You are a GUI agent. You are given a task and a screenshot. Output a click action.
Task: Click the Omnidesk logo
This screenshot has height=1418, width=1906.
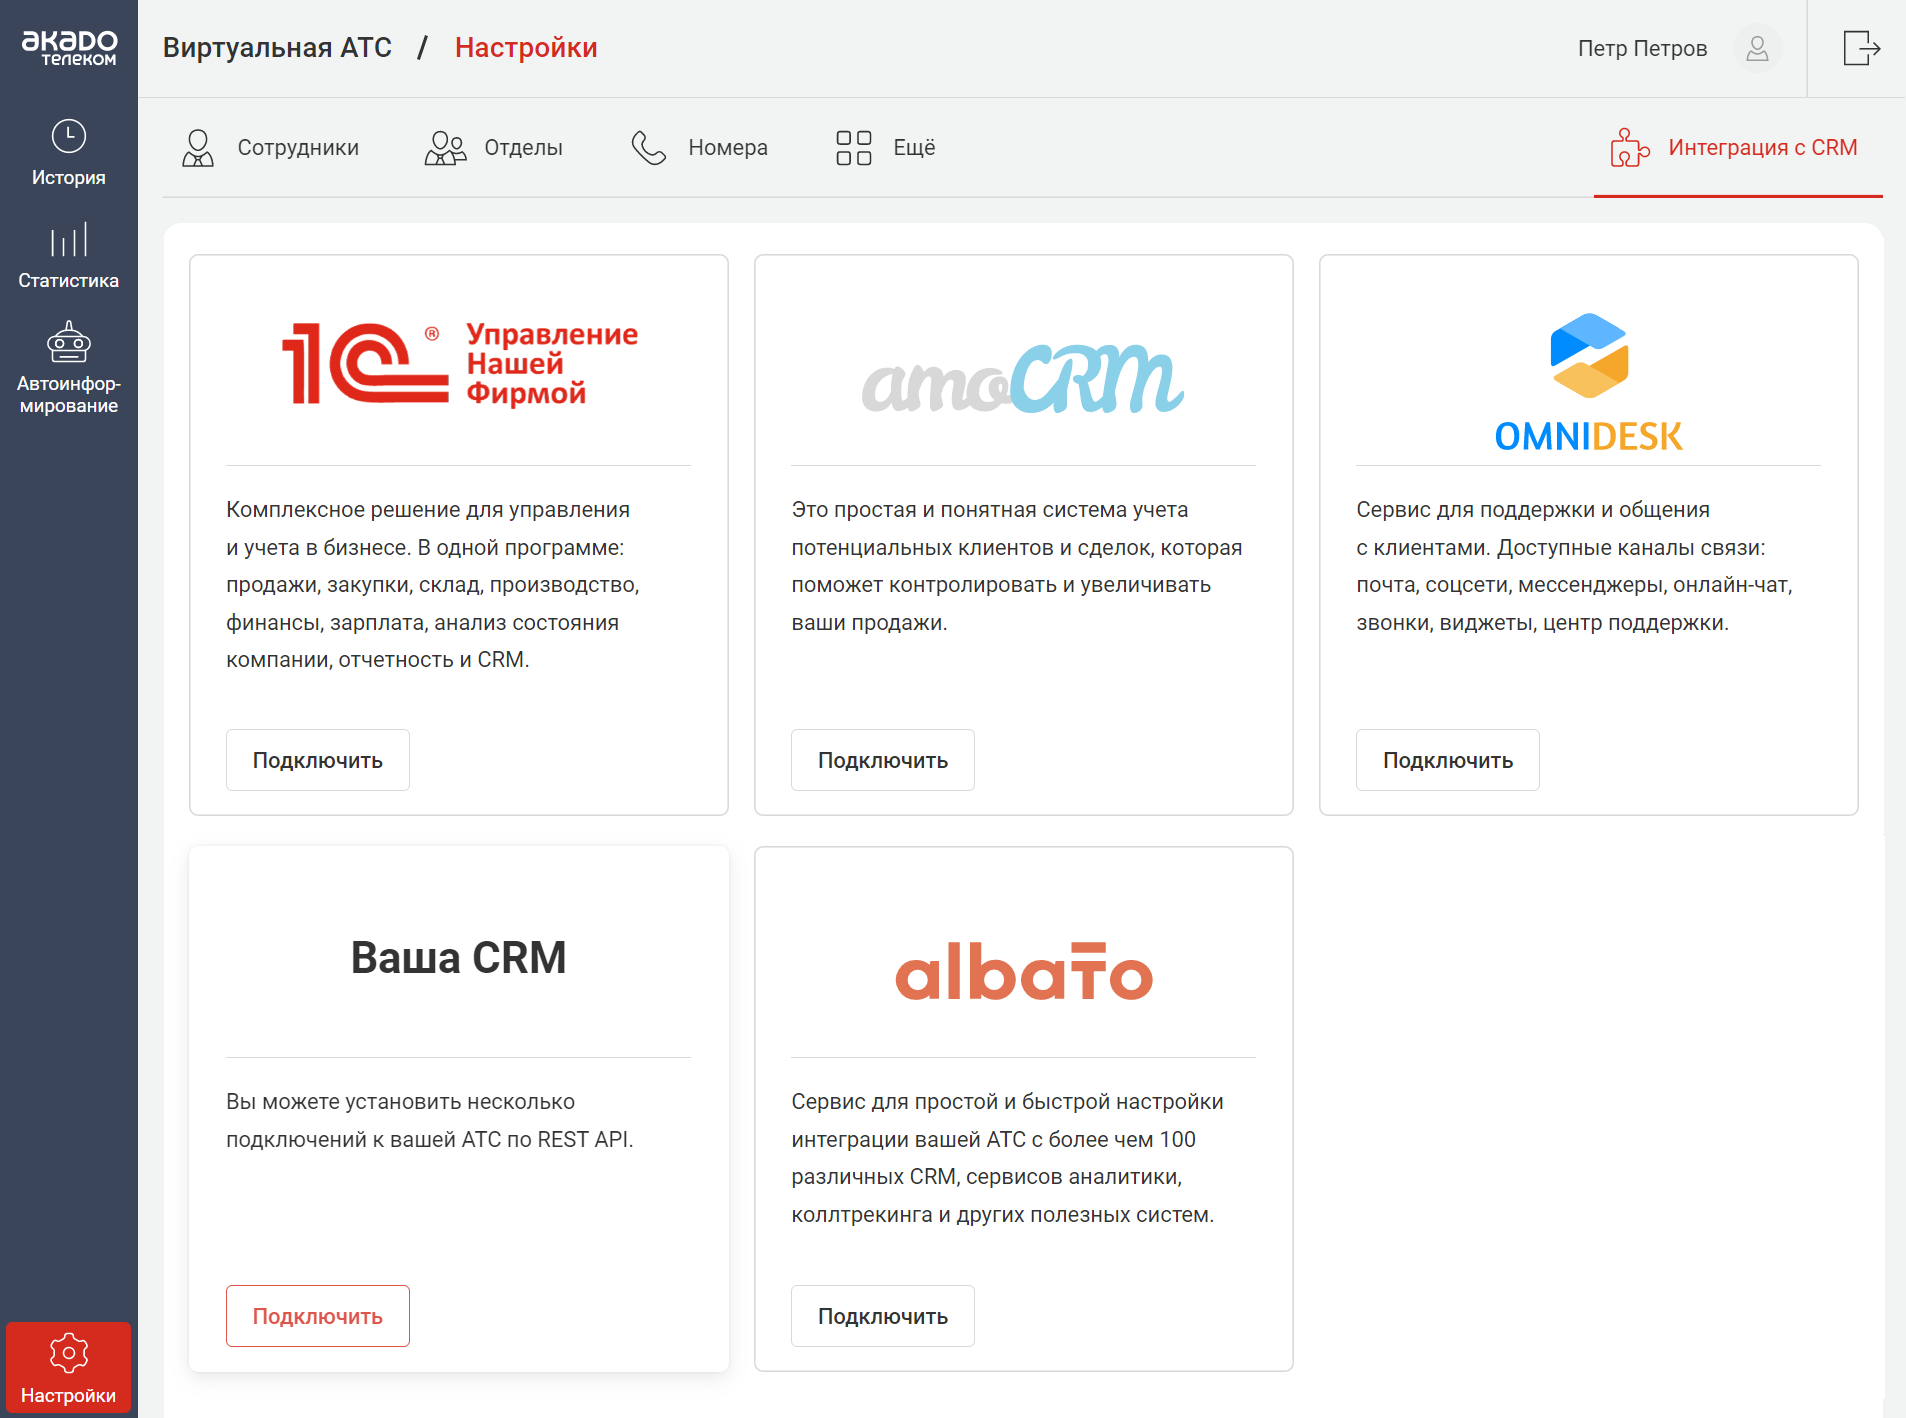click(x=1588, y=383)
